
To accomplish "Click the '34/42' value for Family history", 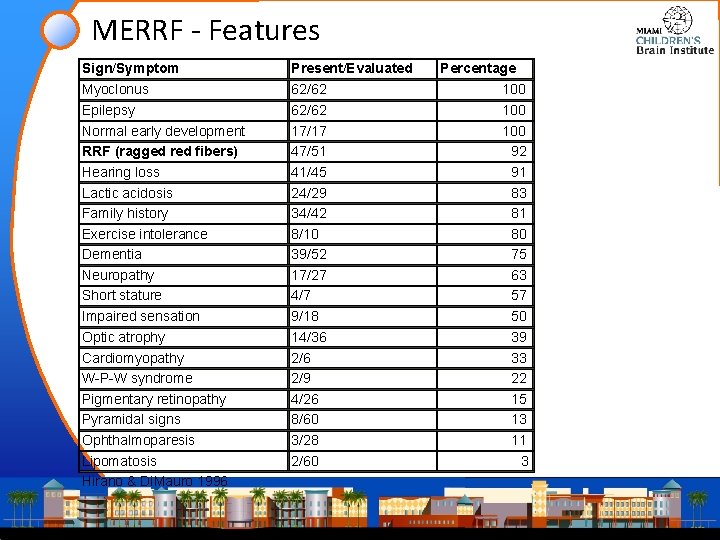I will 309,214.
